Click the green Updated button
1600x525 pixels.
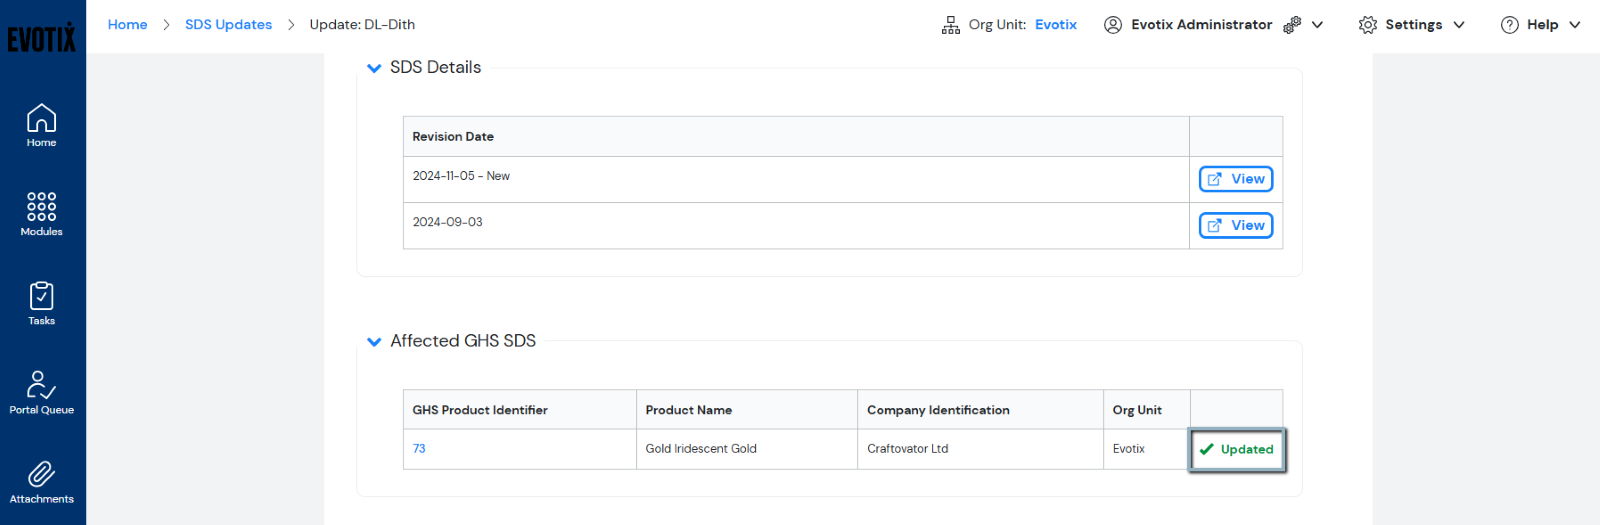point(1236,450)
